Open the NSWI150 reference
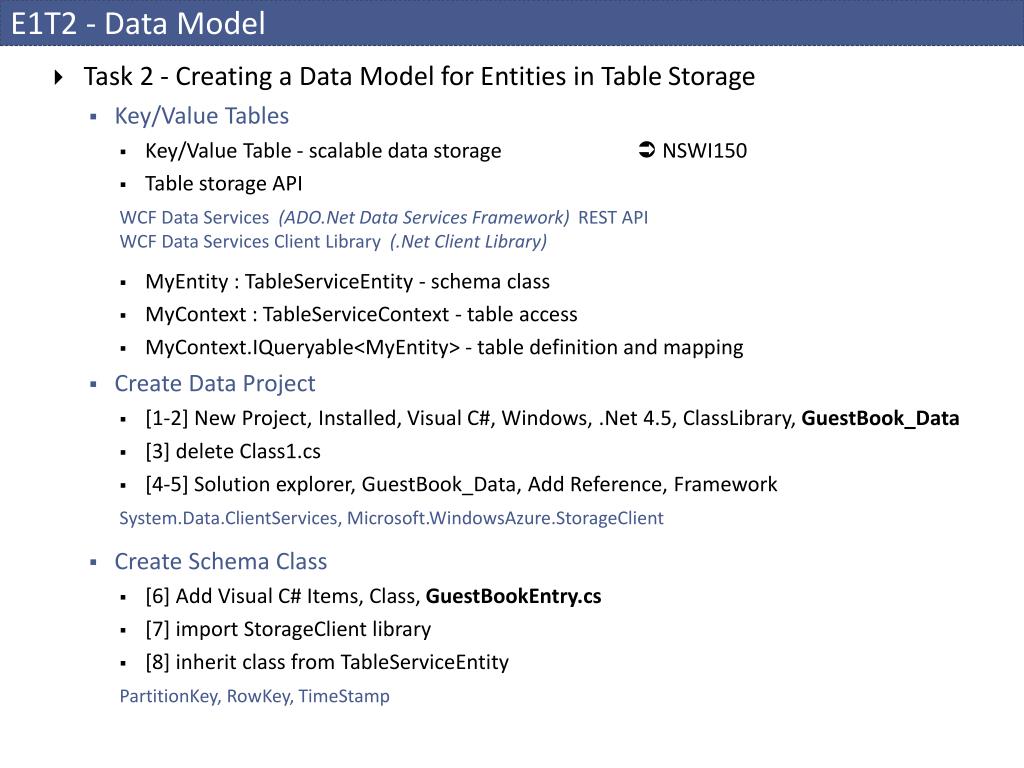This screenshot has width=1024, height=768. pos(704,151)
